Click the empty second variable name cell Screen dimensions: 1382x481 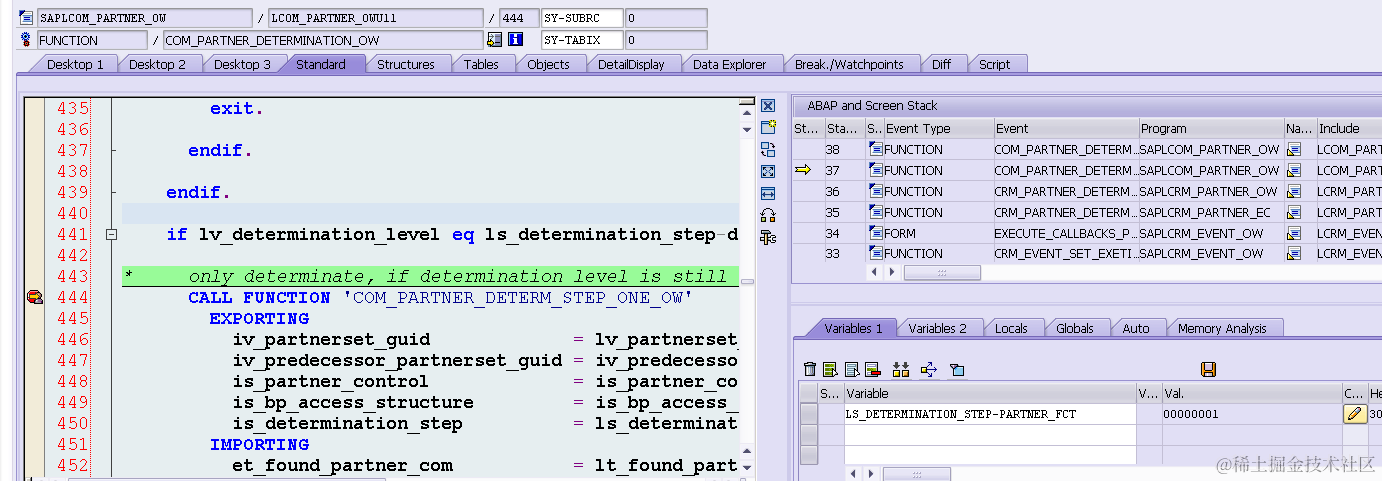[990, 434]
